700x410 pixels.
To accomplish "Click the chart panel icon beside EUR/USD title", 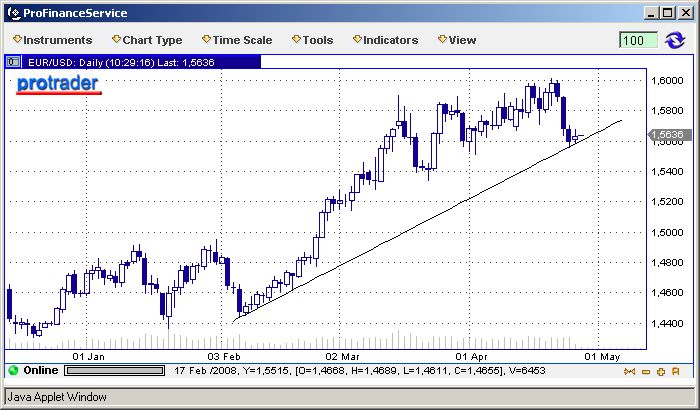I will click(14, 62).
